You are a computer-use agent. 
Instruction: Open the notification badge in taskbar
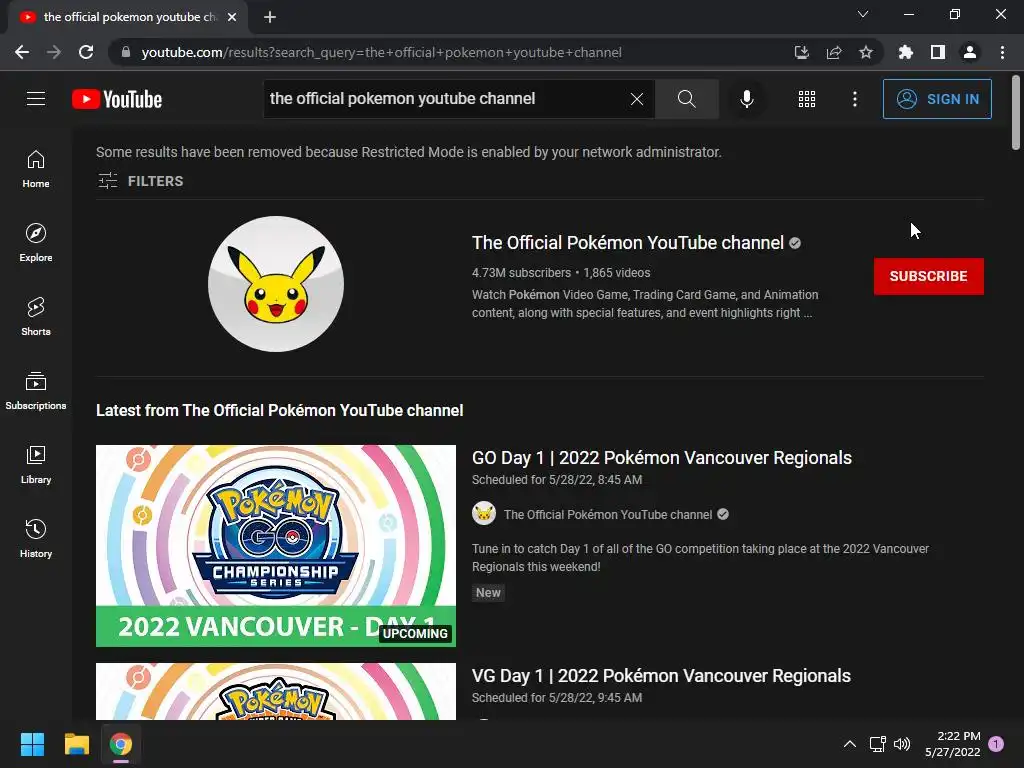pos(996,744)
